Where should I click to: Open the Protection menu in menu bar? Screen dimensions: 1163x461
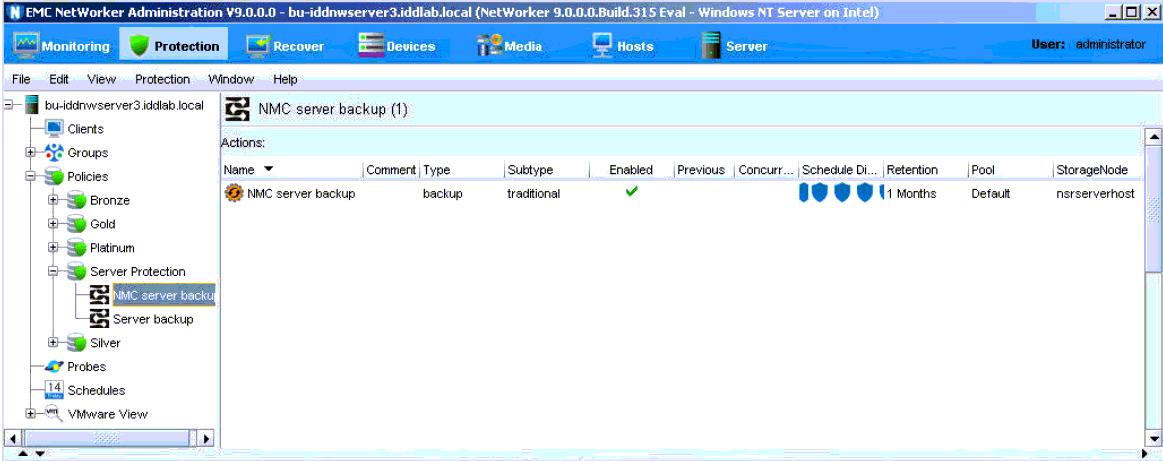pos(162,79)
